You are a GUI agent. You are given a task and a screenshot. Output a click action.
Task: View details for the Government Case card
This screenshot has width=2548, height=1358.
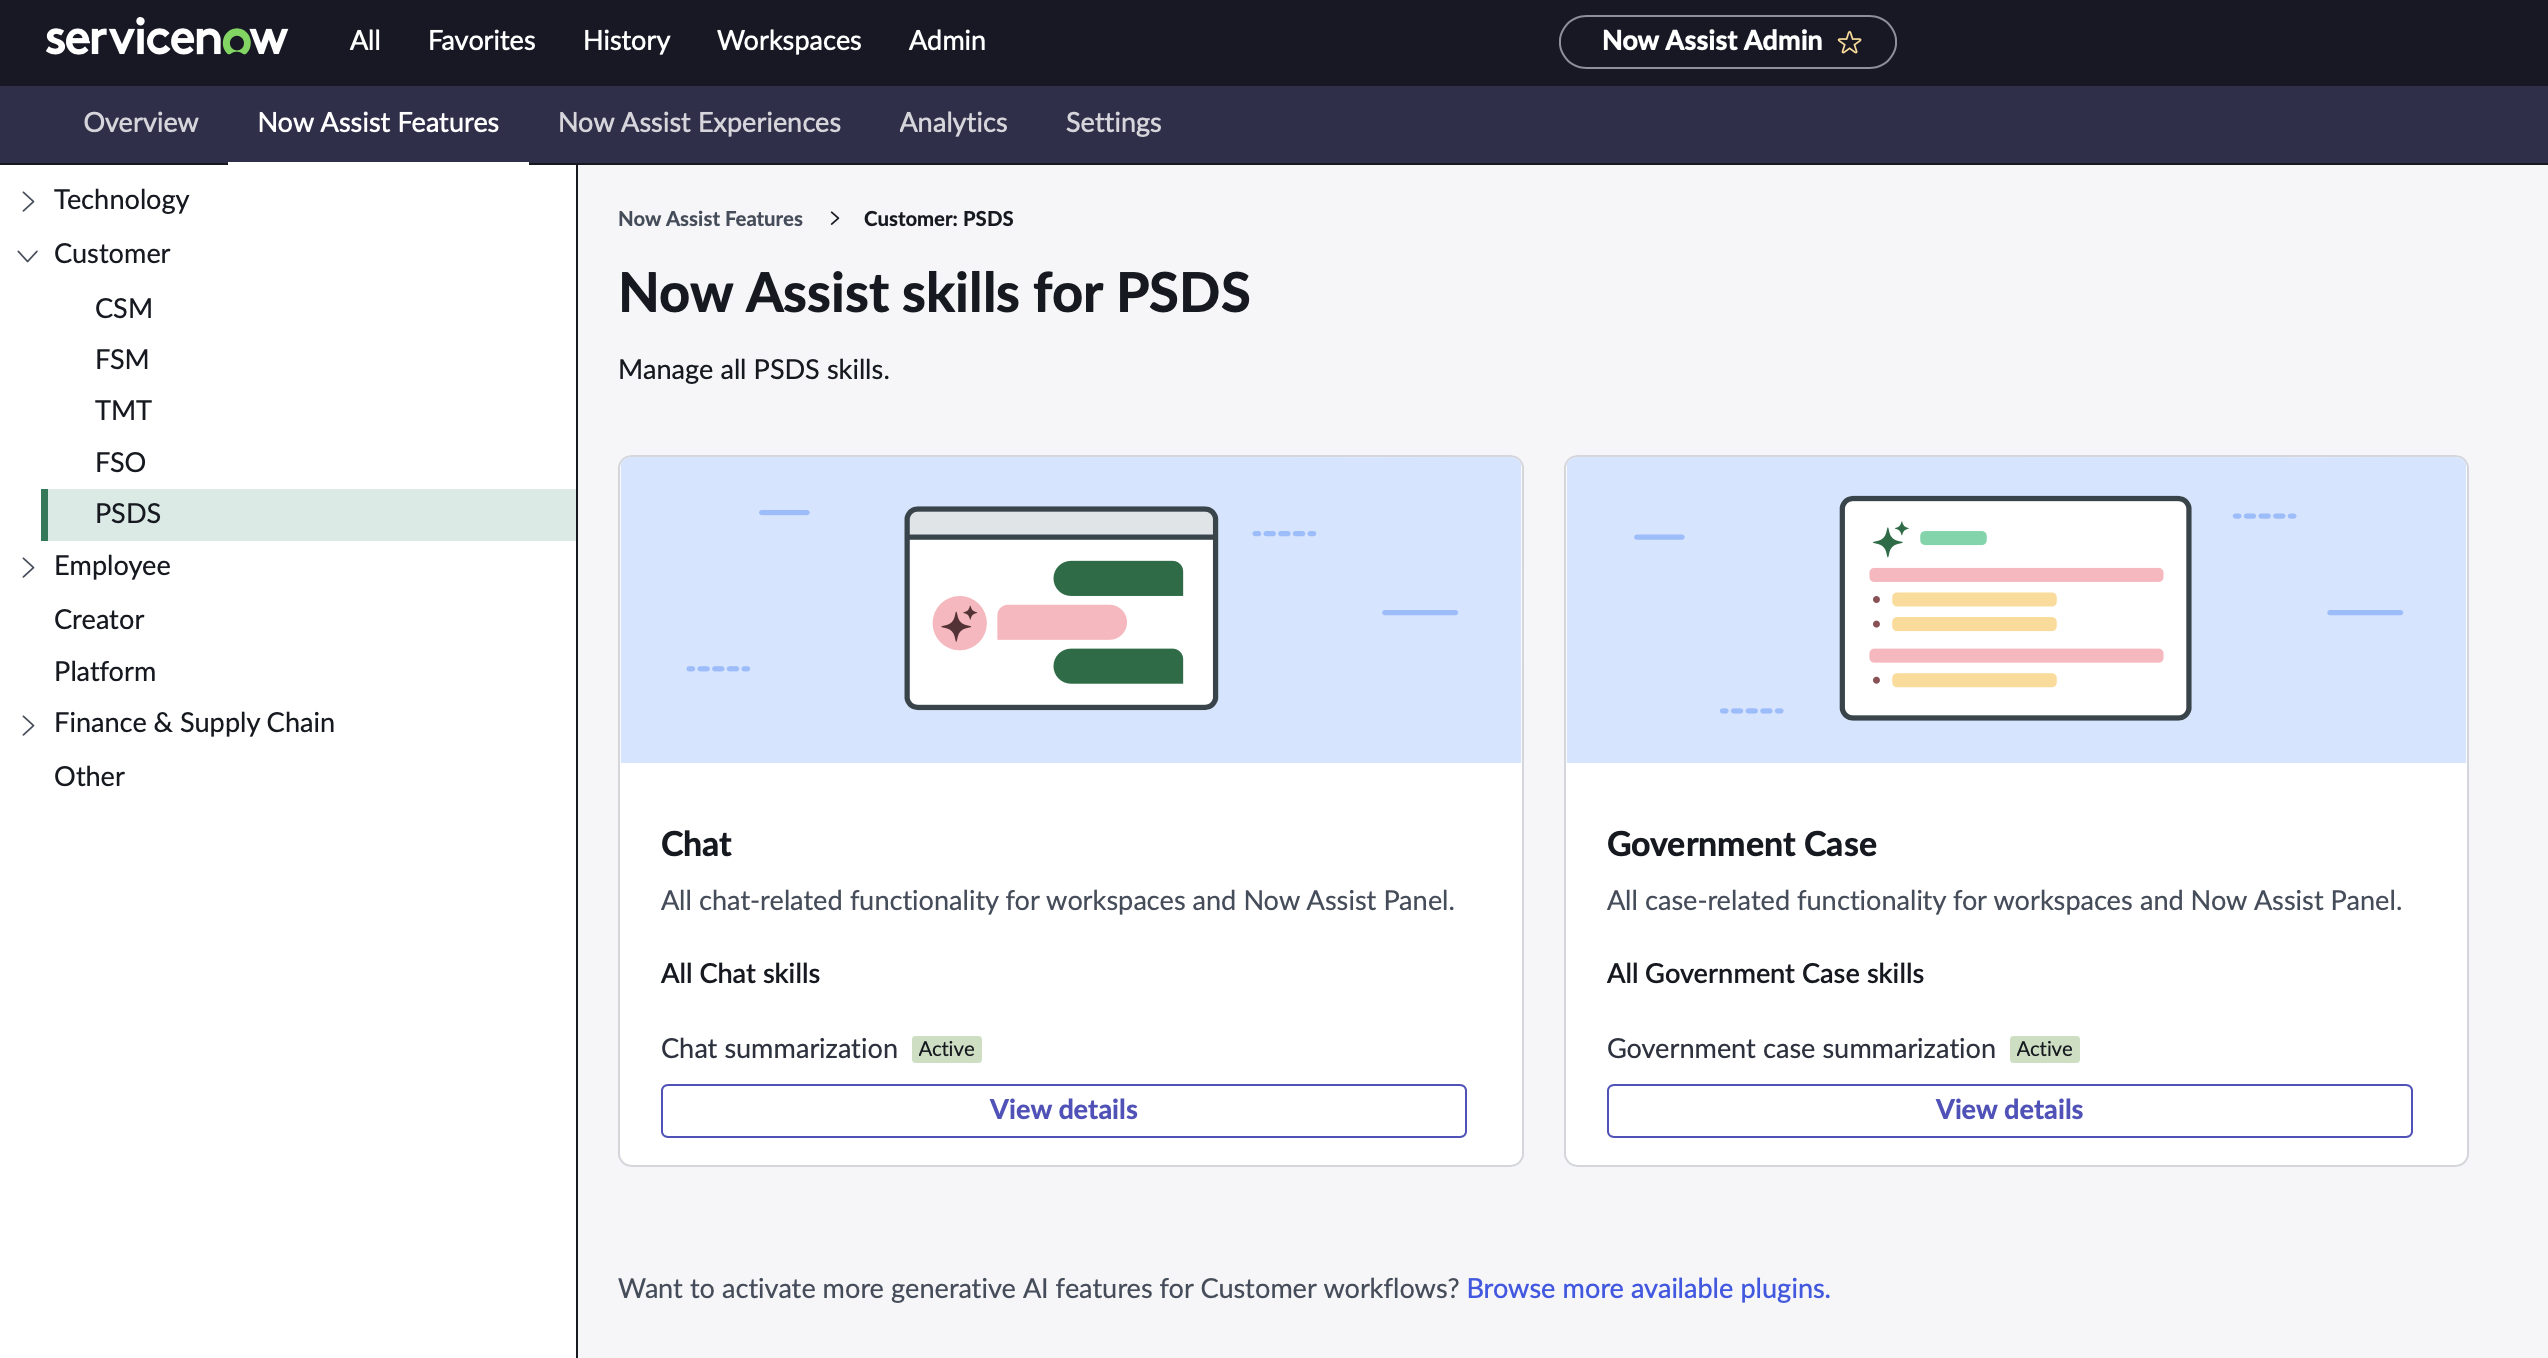[x=2009, y=1110]
